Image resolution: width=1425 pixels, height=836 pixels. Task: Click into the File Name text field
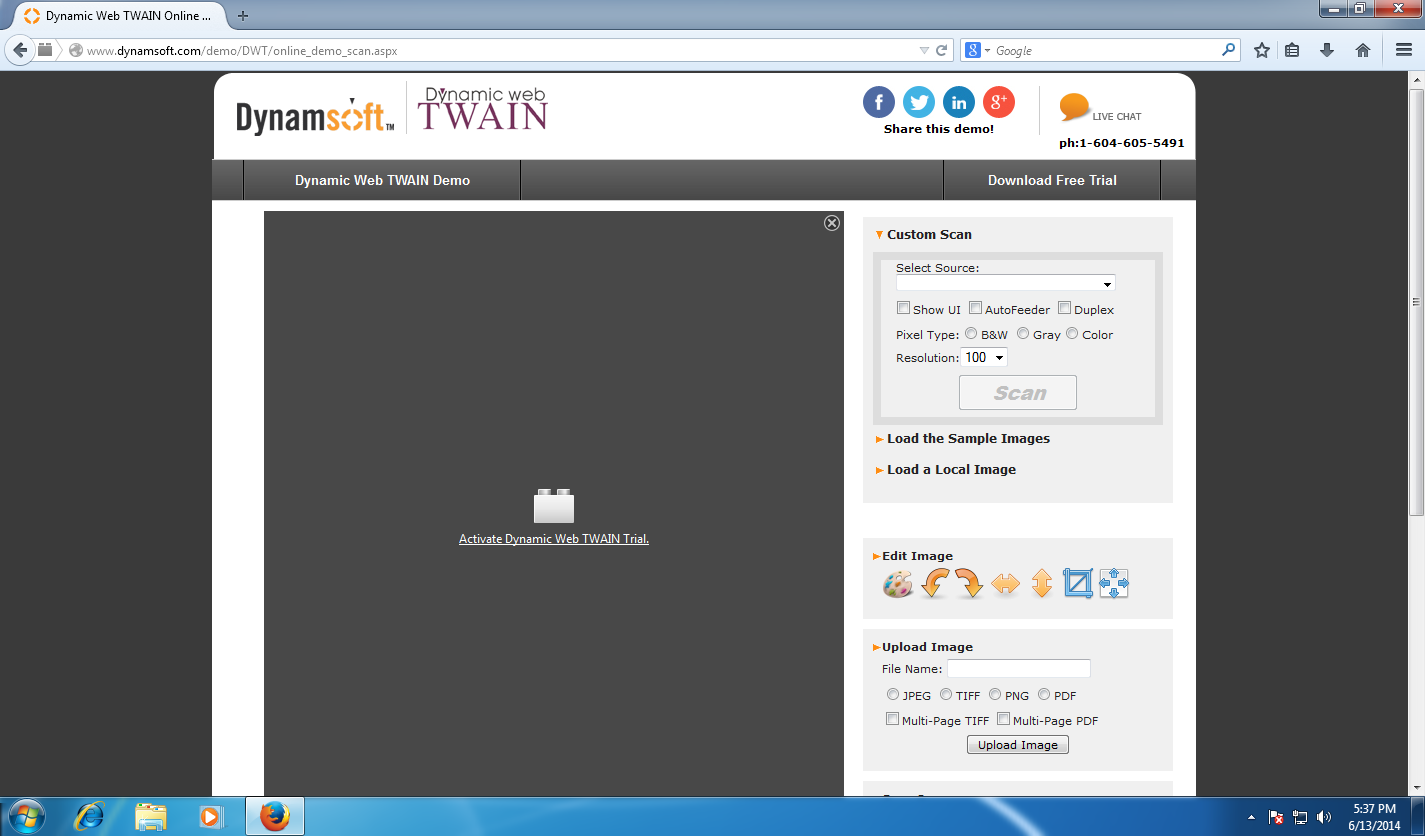(1018, 669)
